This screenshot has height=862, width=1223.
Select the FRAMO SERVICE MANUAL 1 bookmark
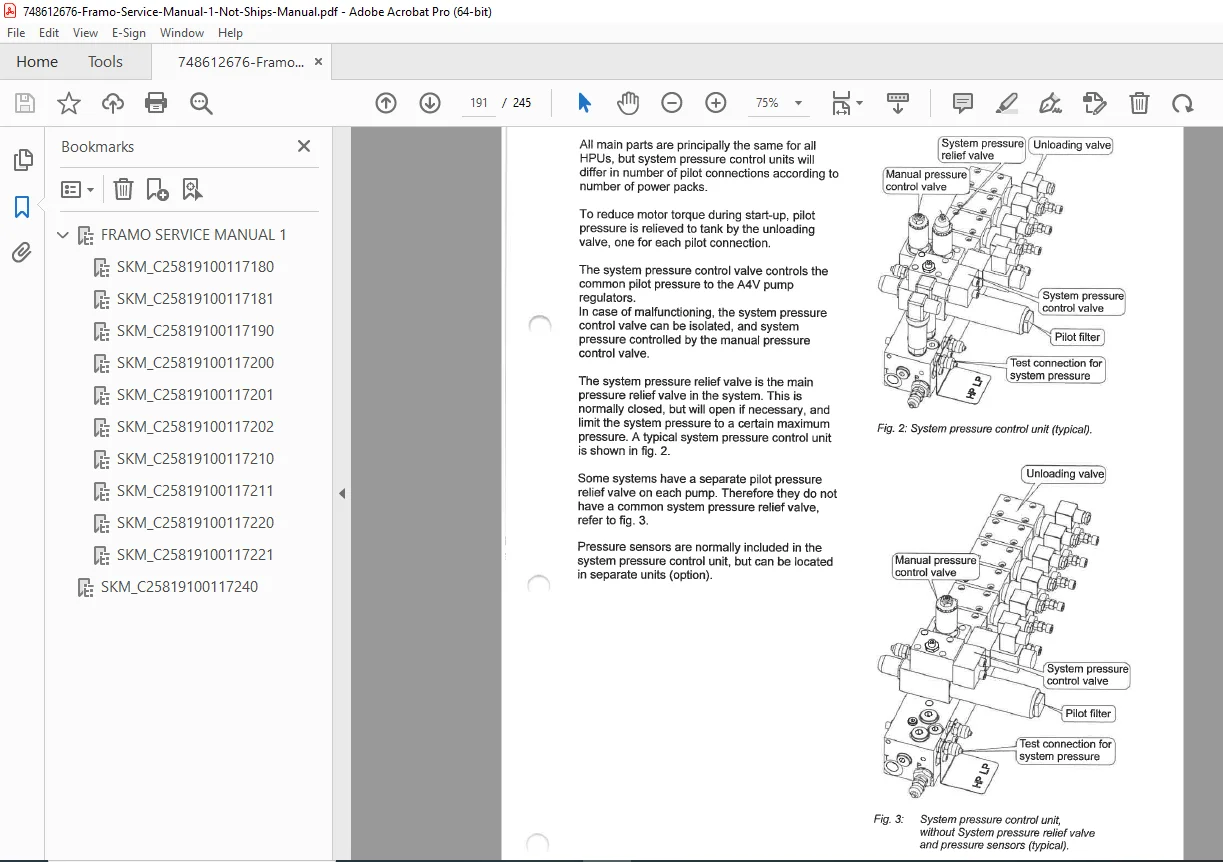194,235
